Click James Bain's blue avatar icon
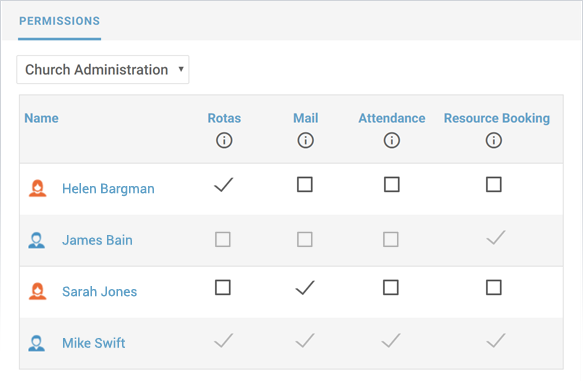 (36, 240)
